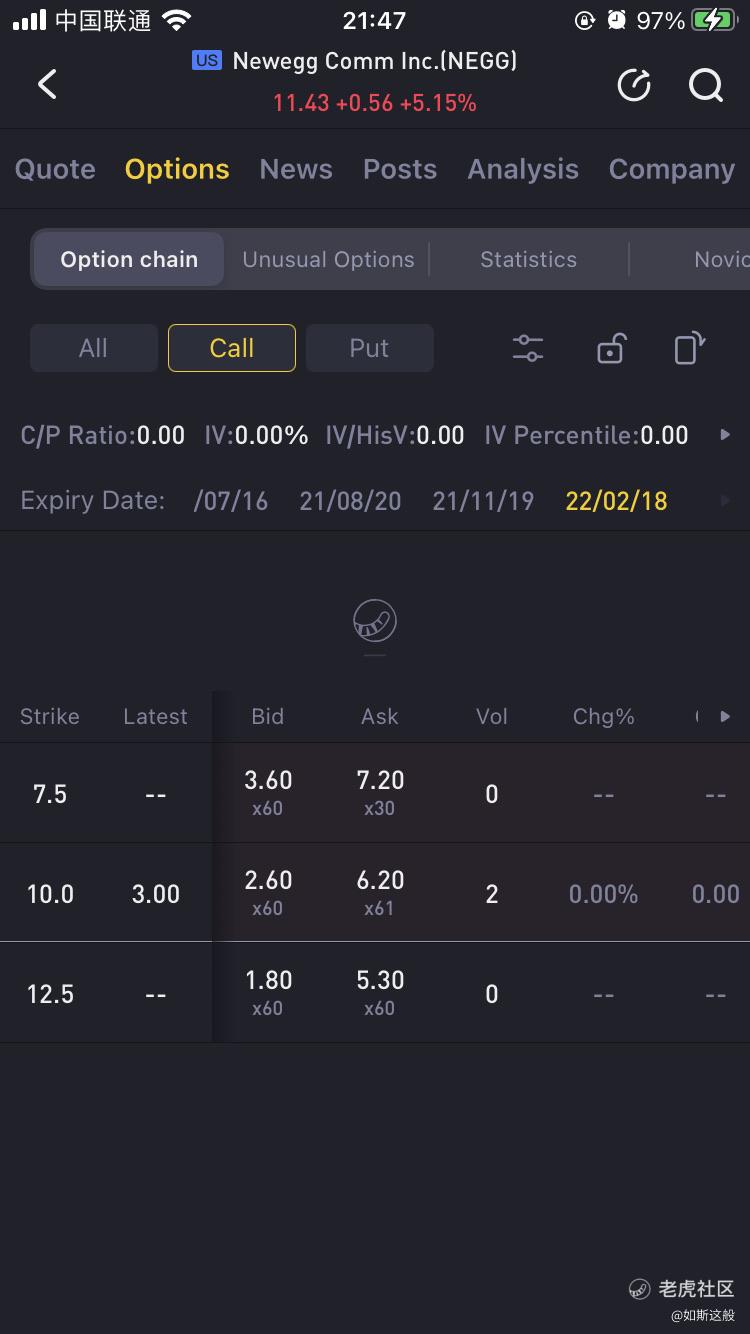Open option filter sliders icon
750x1334 pixels.
click(528, 348)
